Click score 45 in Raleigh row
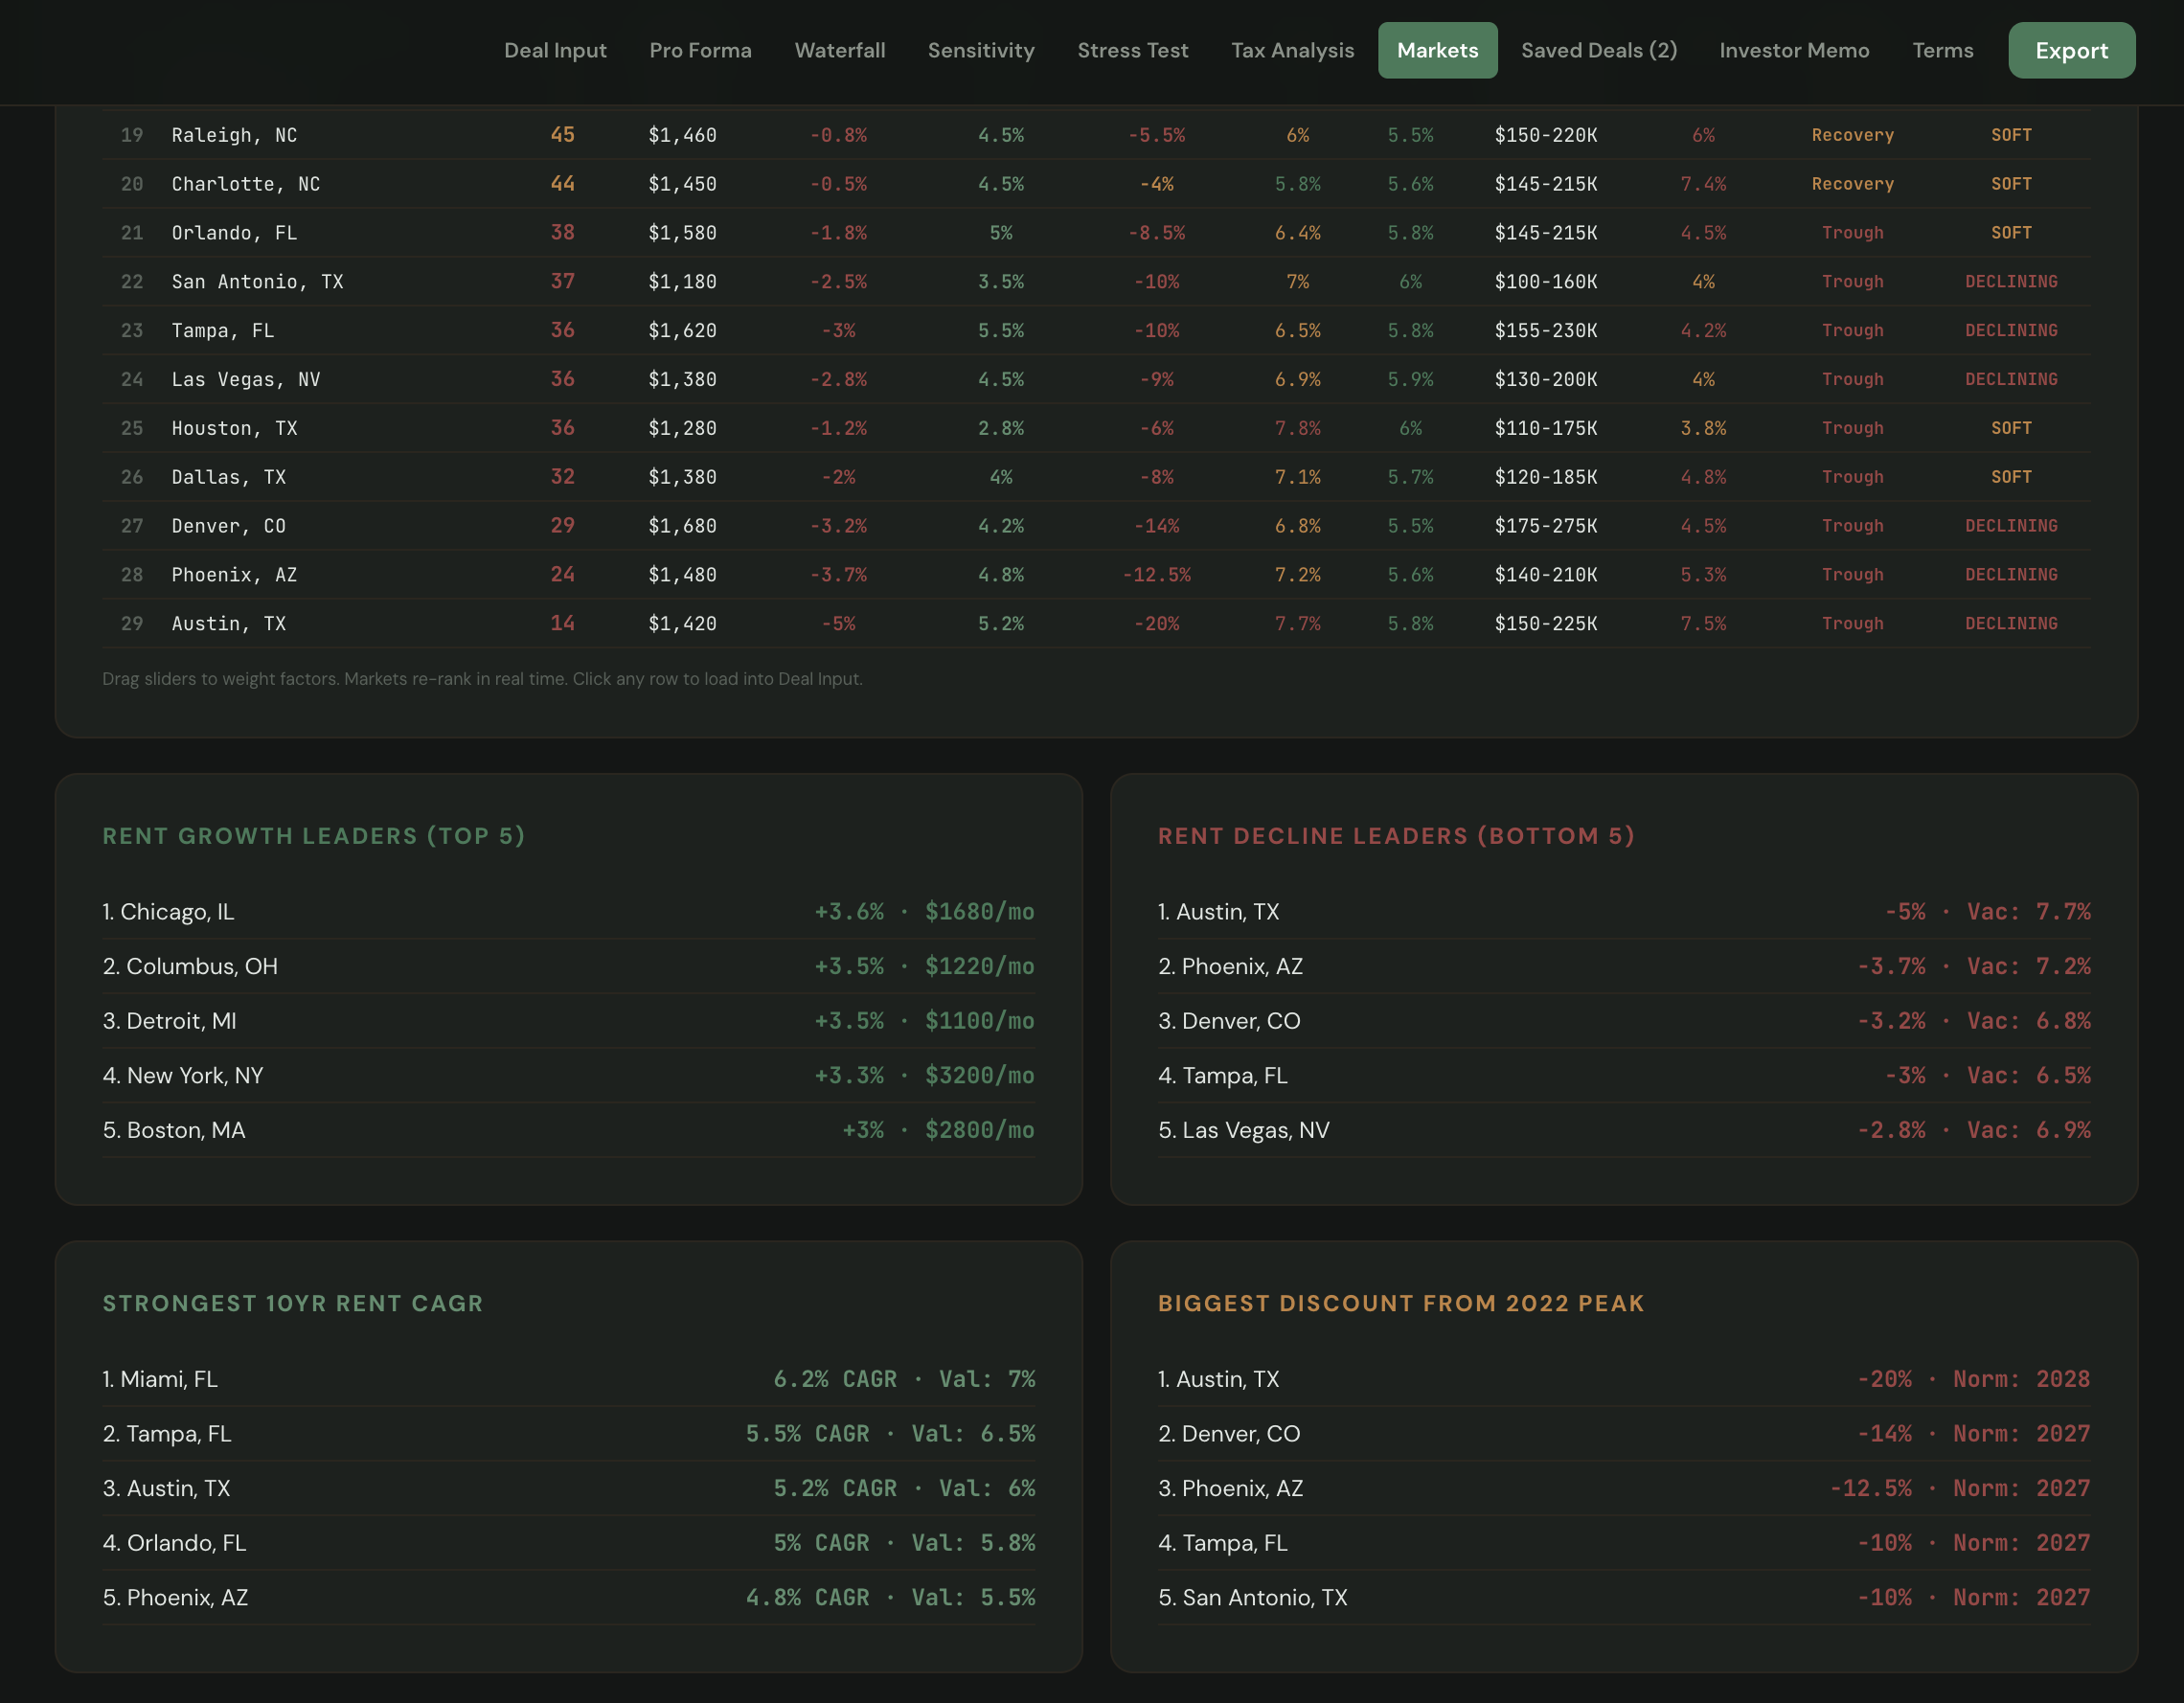 (x=562, y=135)
